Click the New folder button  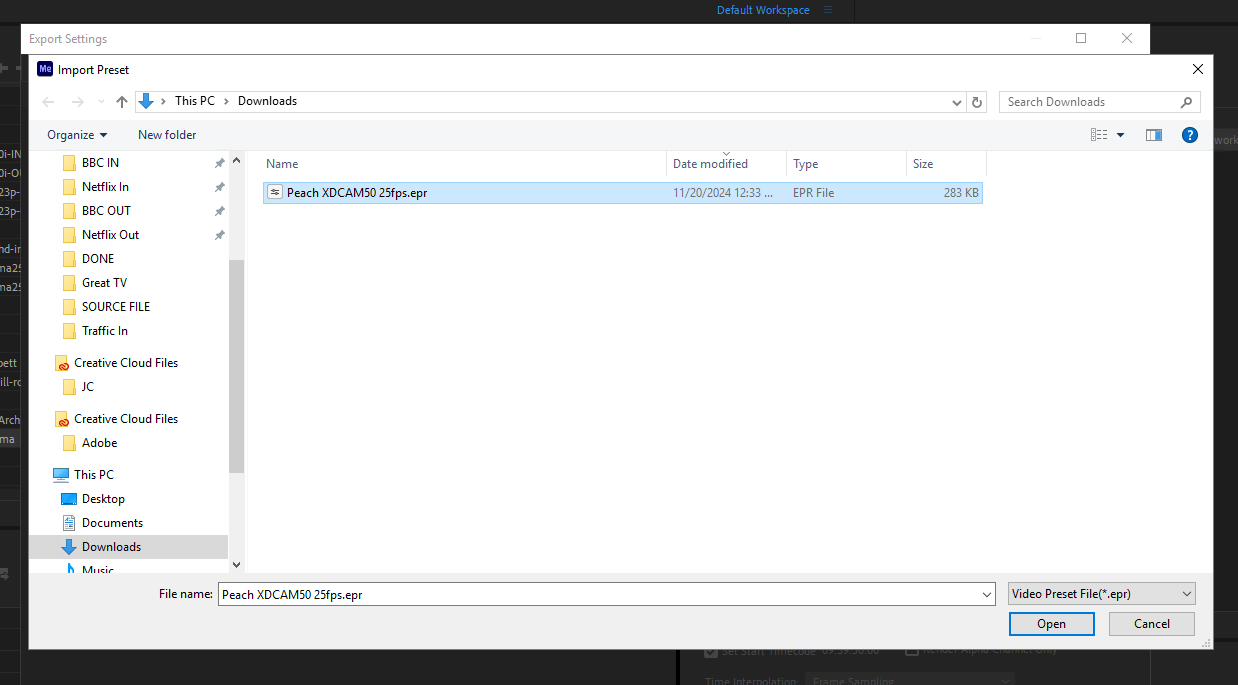tap(167, 135)
